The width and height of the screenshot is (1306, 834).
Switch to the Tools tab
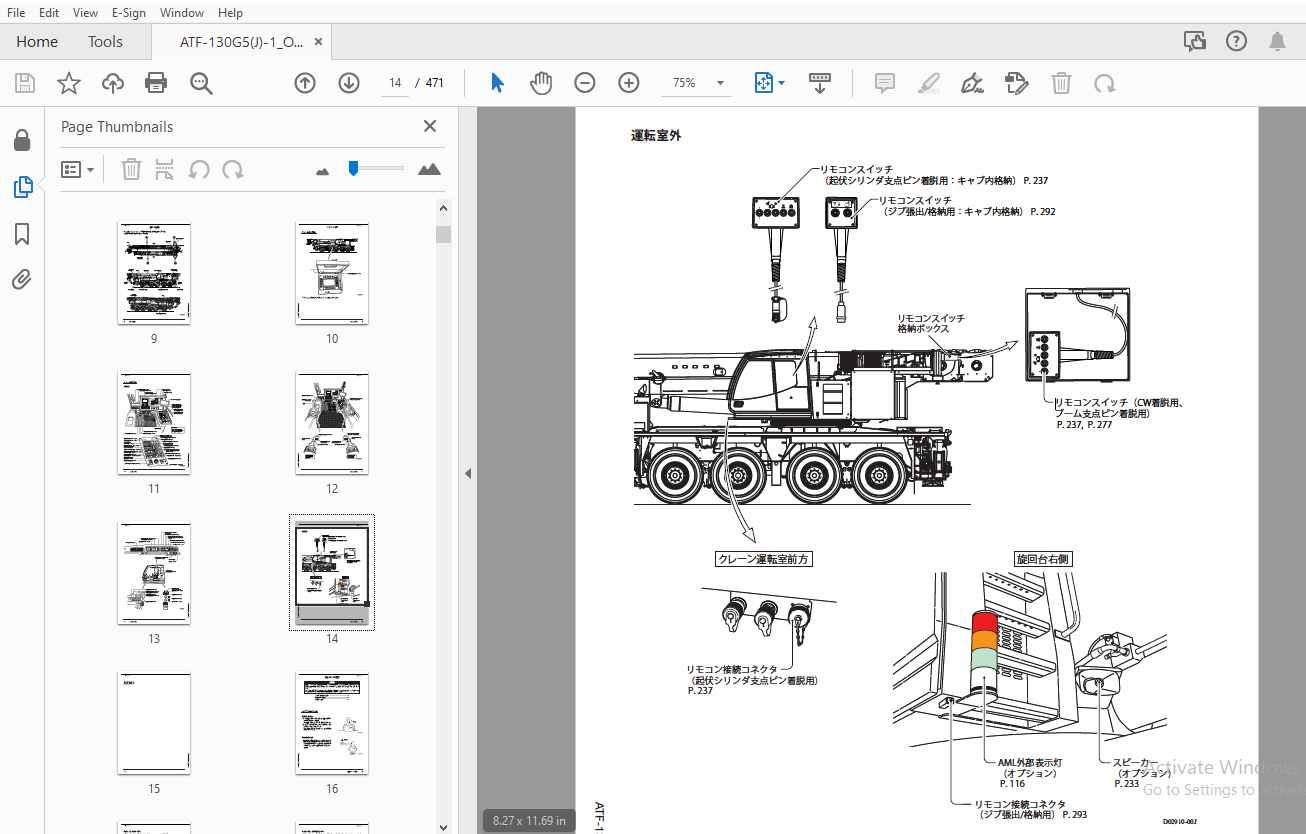pos(105,41)
